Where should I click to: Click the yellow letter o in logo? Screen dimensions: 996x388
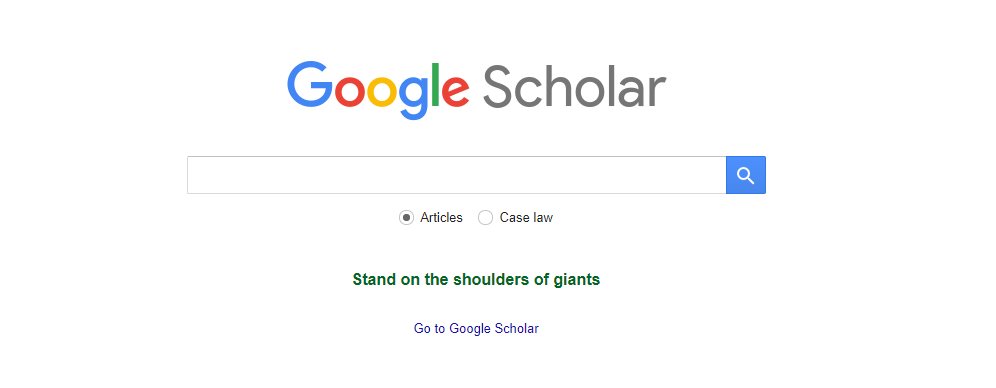point(382,92)
